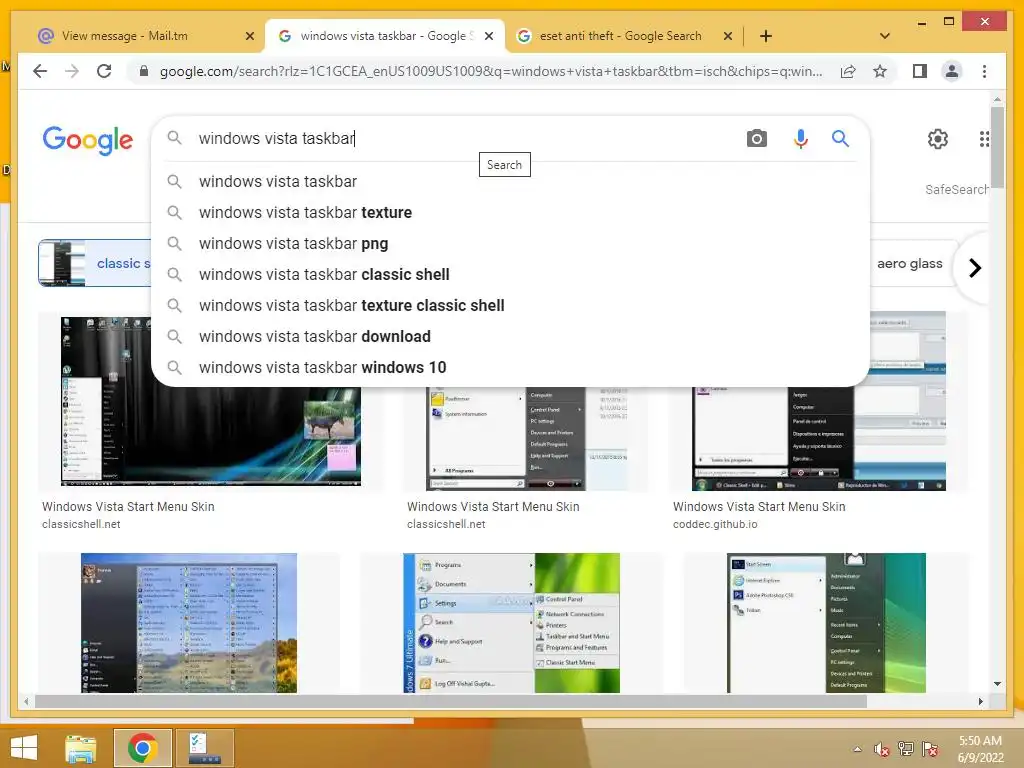Close the Mail.tm tab
The height and width of the screenshot is (768, 1024).
pyautogui.click(x=249, y=36)
